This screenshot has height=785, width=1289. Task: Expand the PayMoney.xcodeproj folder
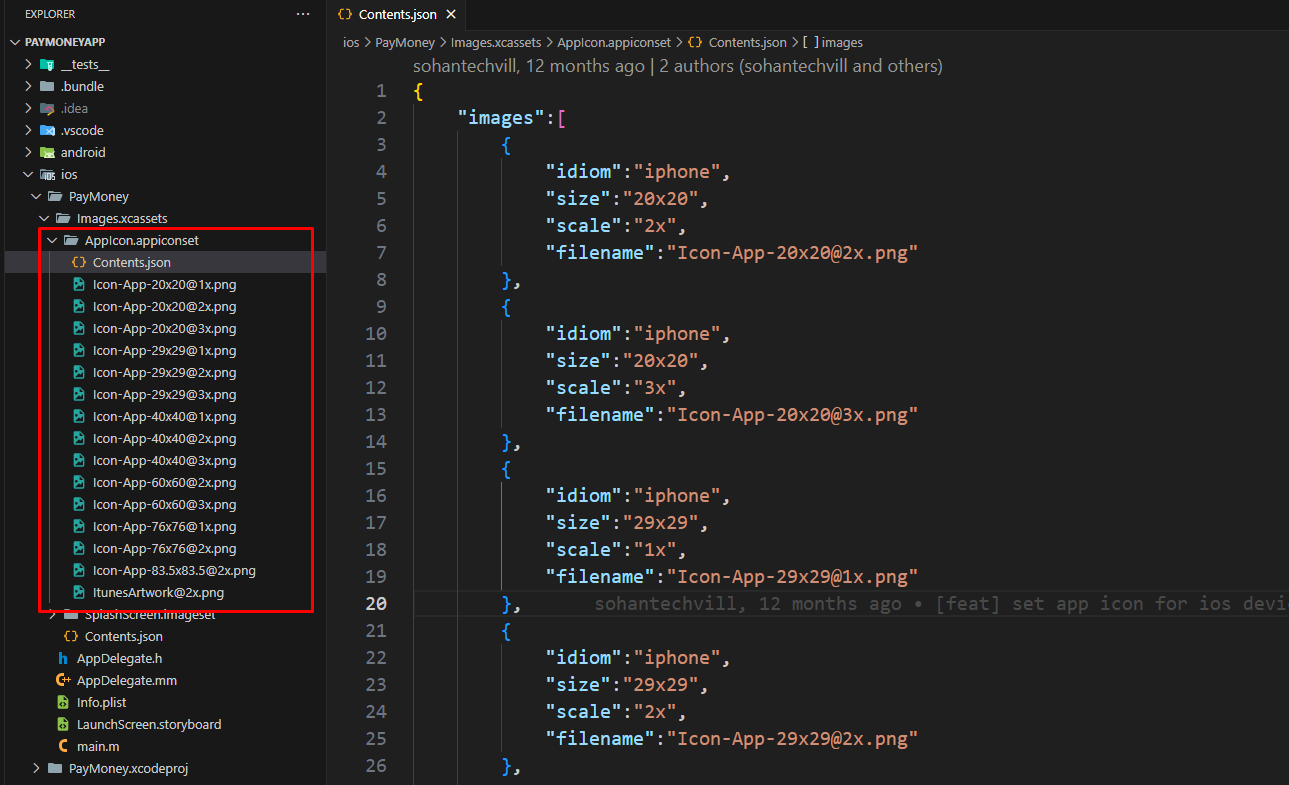click(36, 769)
